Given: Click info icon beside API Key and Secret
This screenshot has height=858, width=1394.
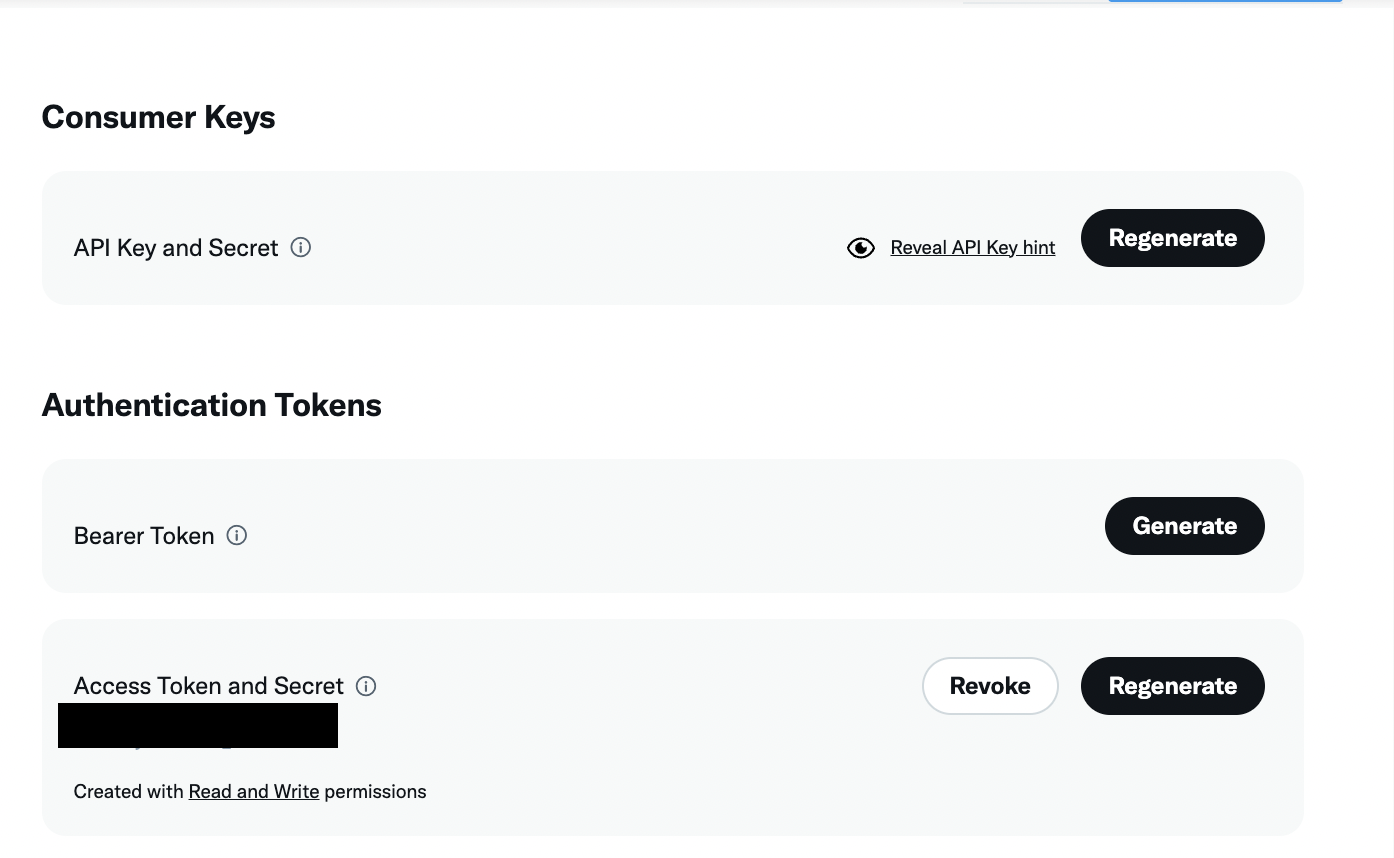Looking at the screenshot, I should [x=300, y=247].
